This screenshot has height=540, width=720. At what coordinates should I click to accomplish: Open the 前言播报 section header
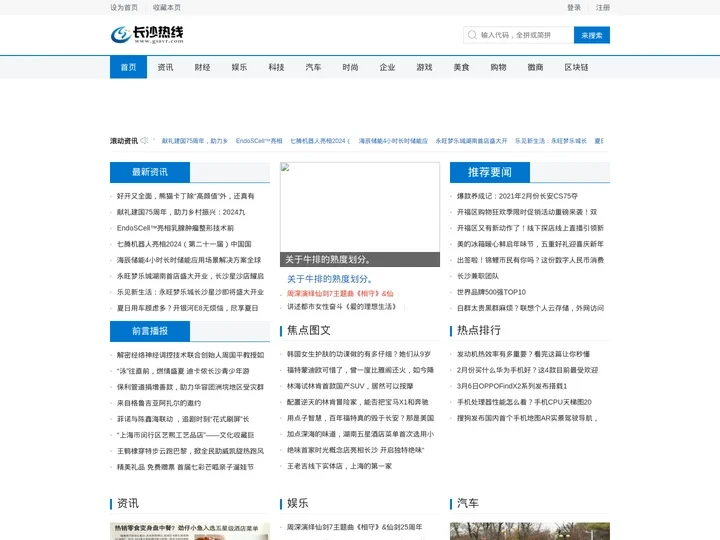click(150, 331)
